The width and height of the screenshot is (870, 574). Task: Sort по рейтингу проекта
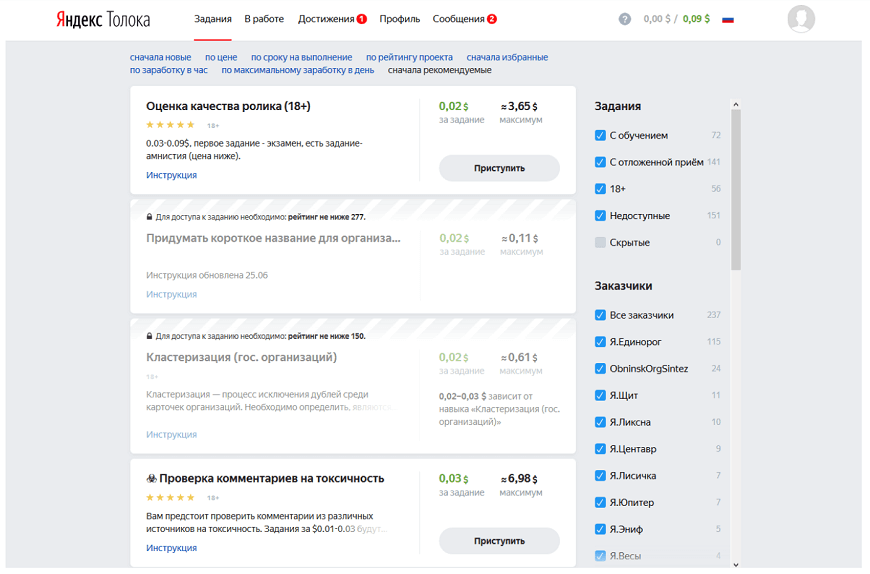pyautogui.click(x=409, y=57)
